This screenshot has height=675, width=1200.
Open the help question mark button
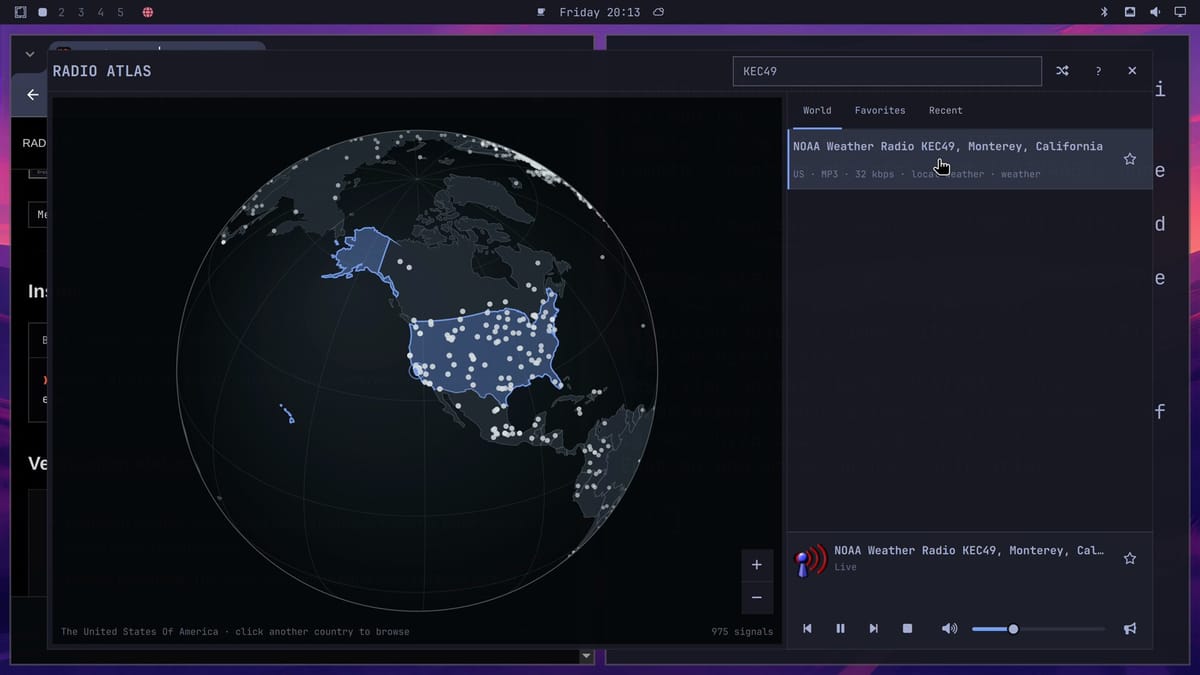pos(1098,71)
